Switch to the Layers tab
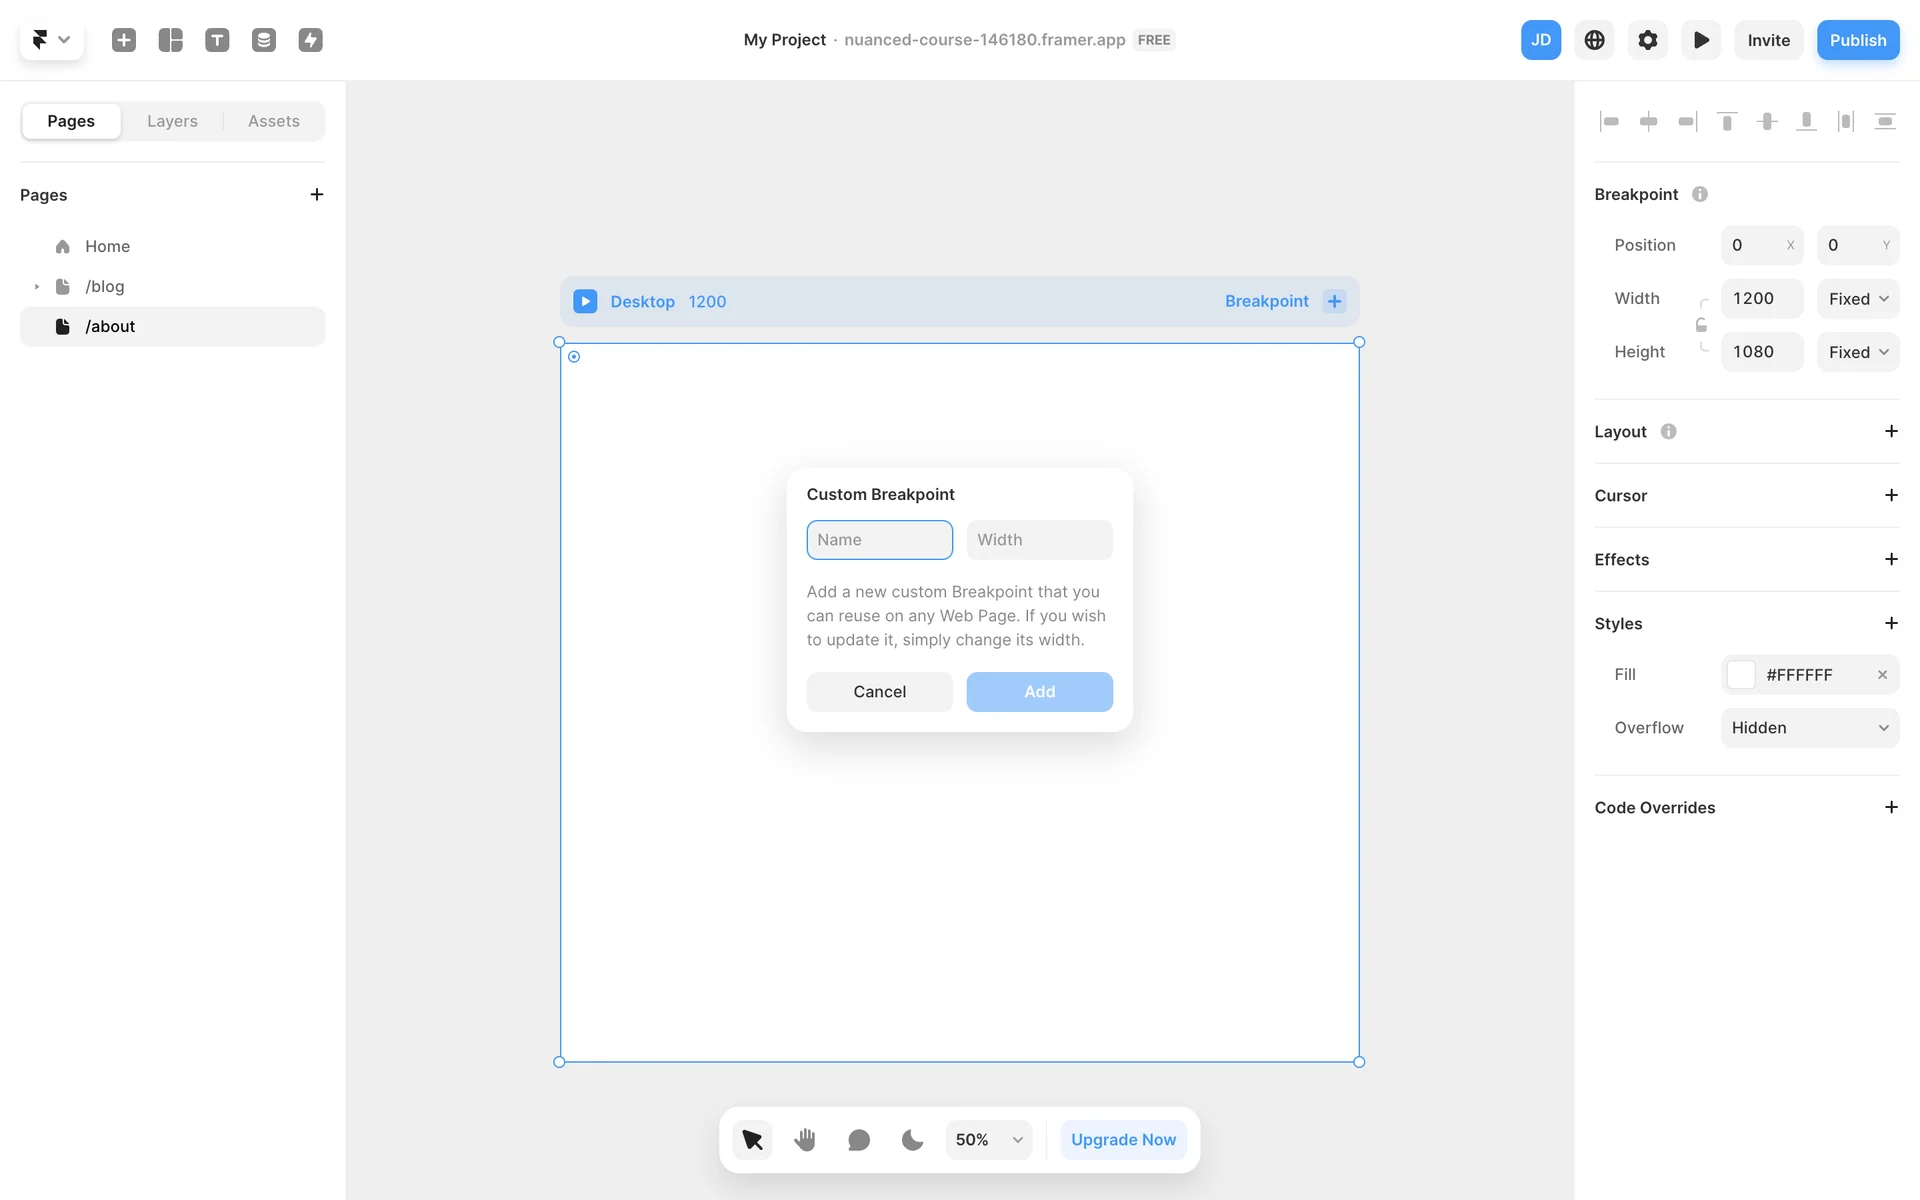The image size is (1920, 1200). coord(172,121)
